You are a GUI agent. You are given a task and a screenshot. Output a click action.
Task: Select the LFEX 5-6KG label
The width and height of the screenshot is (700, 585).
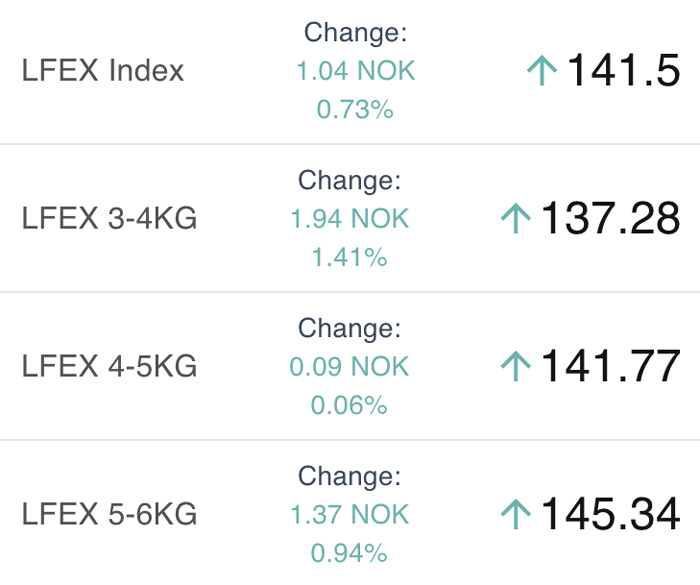[x=109, y=514]
